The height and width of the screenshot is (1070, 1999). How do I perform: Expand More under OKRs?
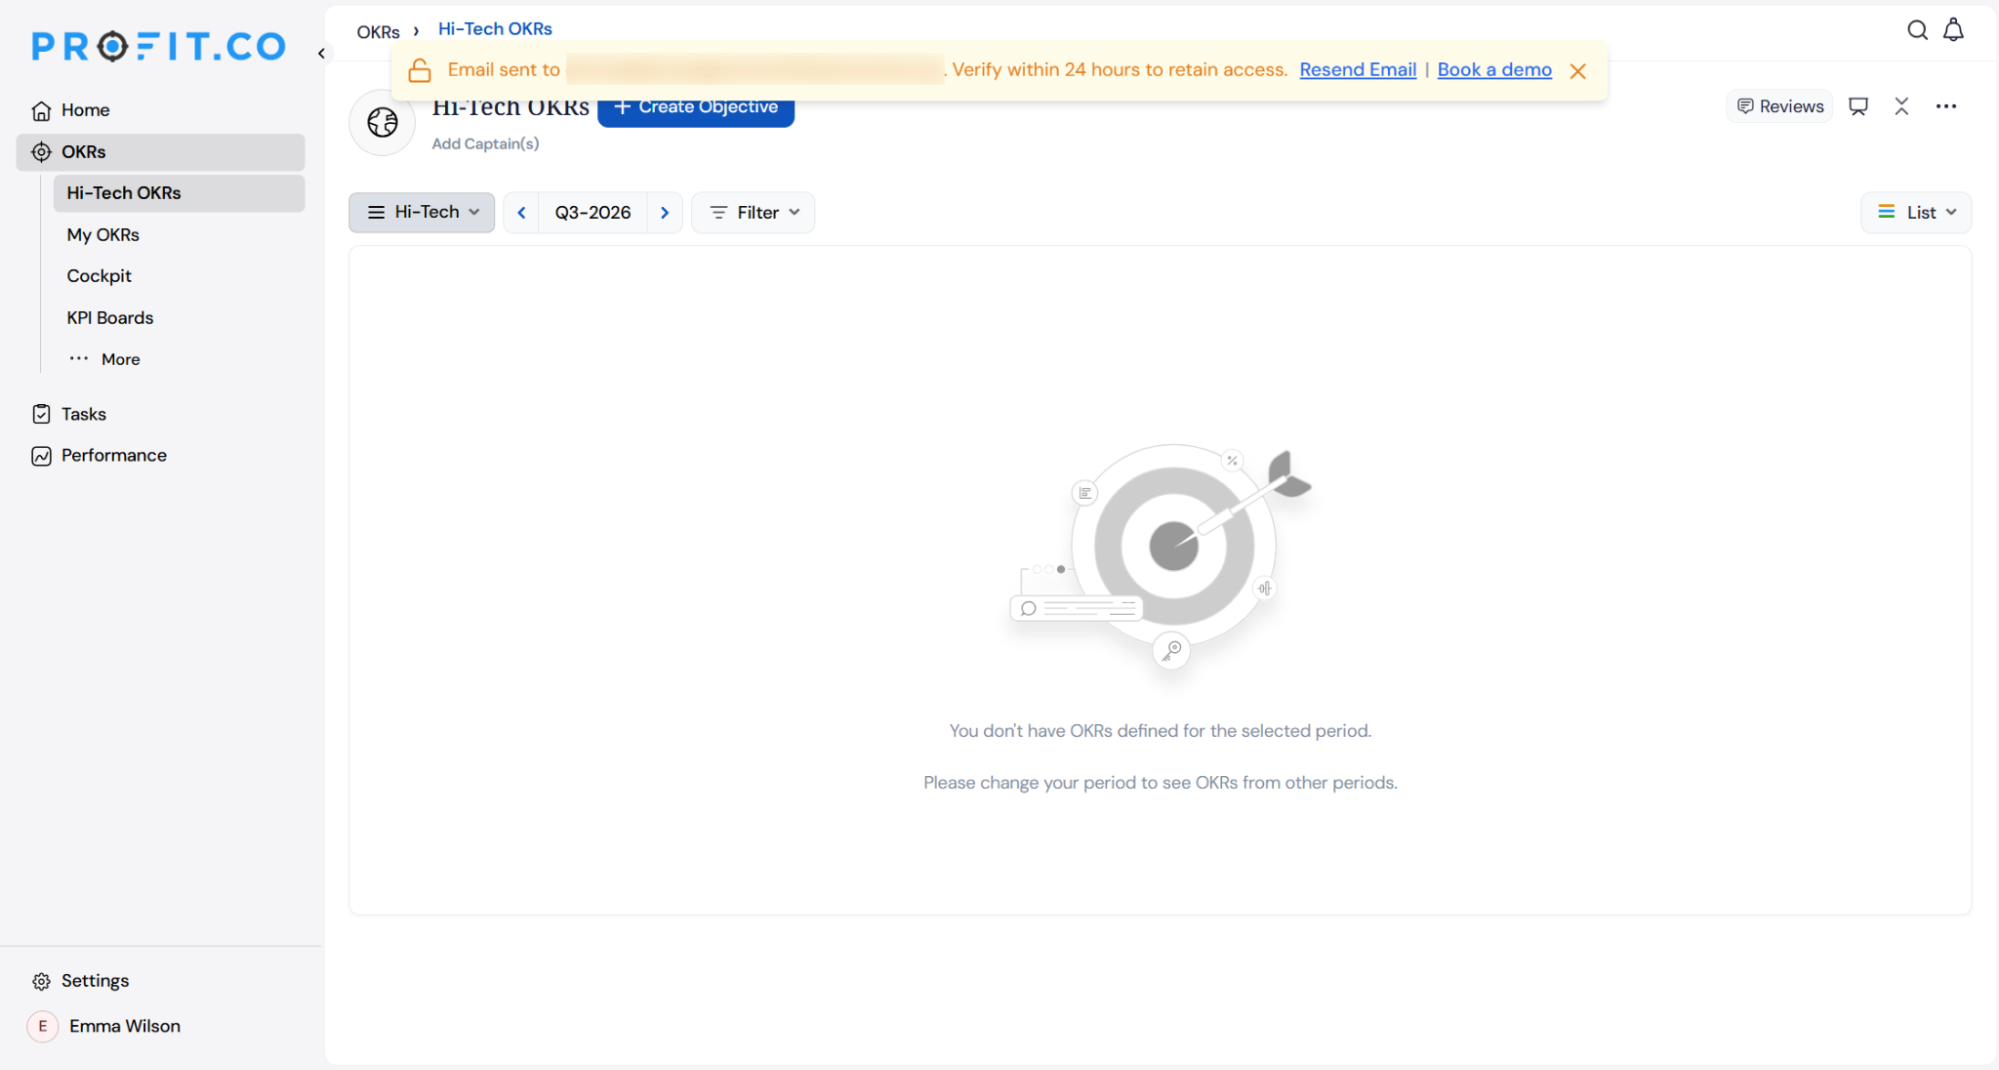click(x=104, y=359)
